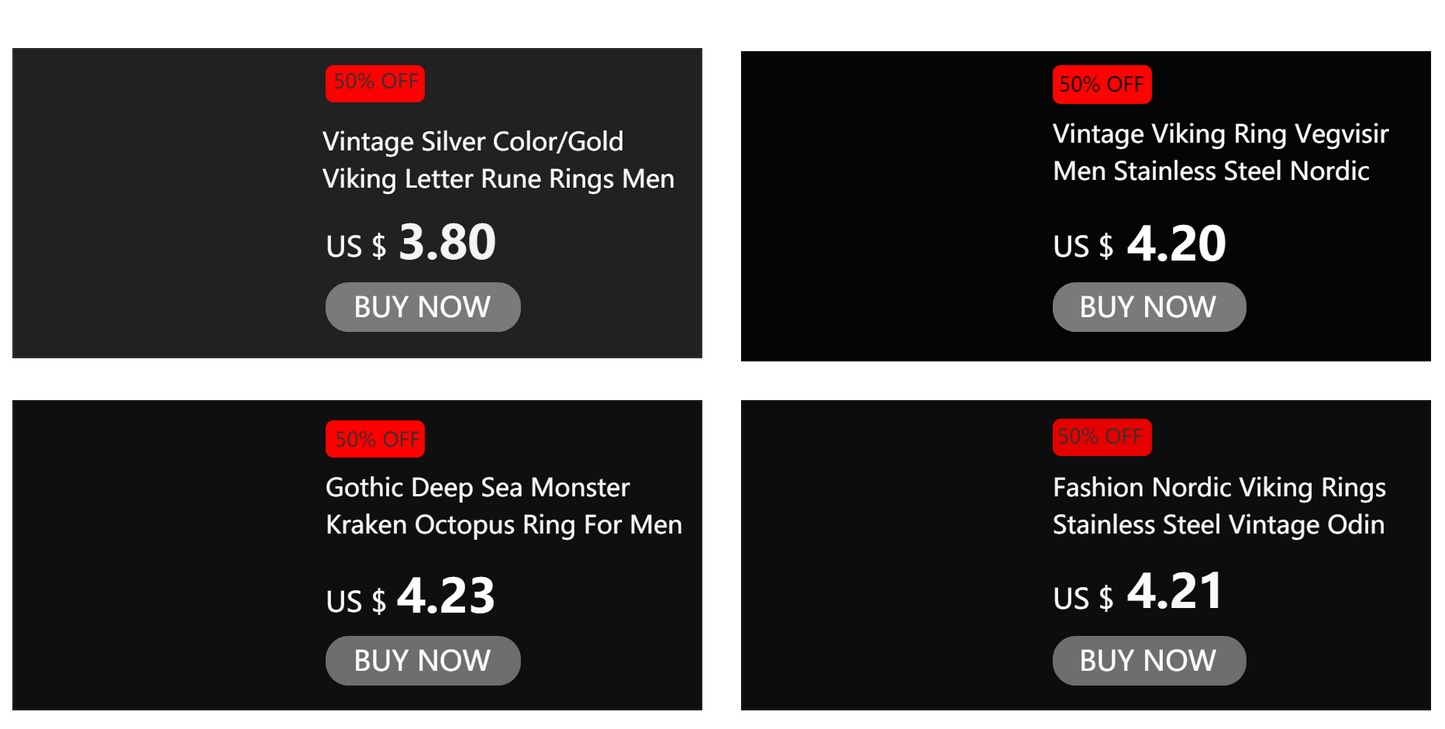Open the Vintage Viking Ring Vegvisir title link

(x=1220, y=152)
